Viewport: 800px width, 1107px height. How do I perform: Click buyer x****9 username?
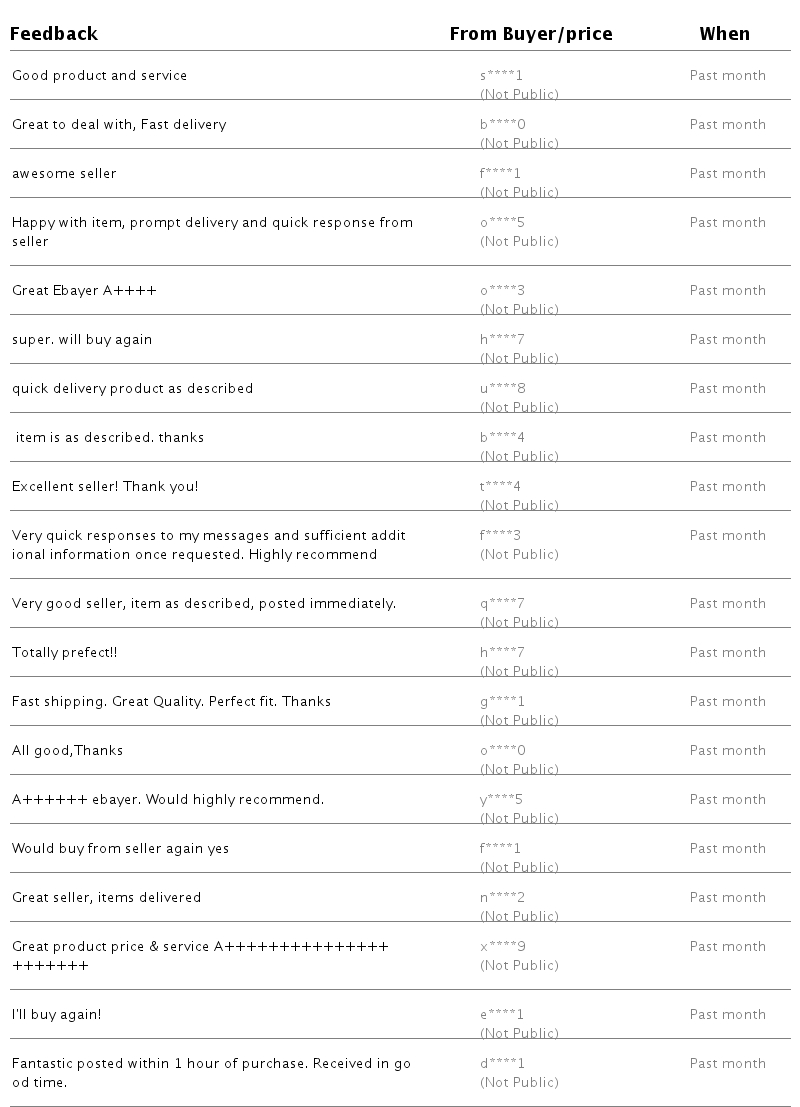click(x=503, y=947)
